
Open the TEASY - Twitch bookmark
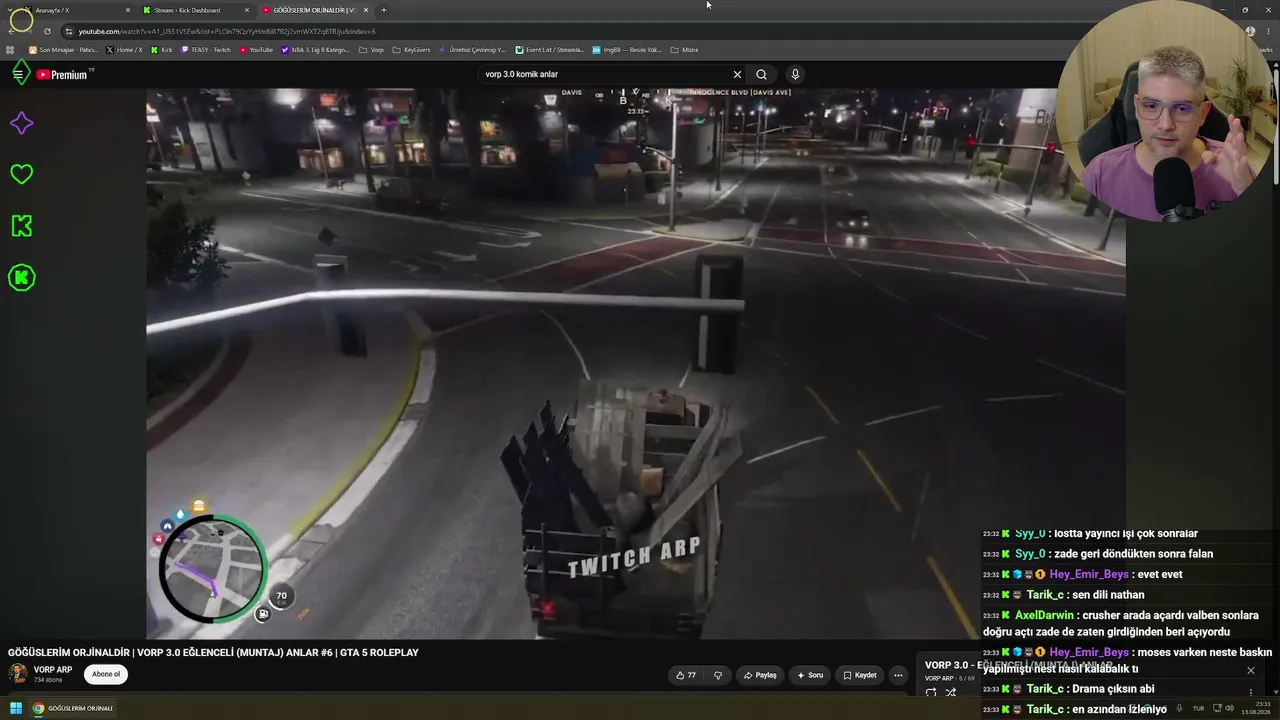pyautogui.click(x=206, y=49)
